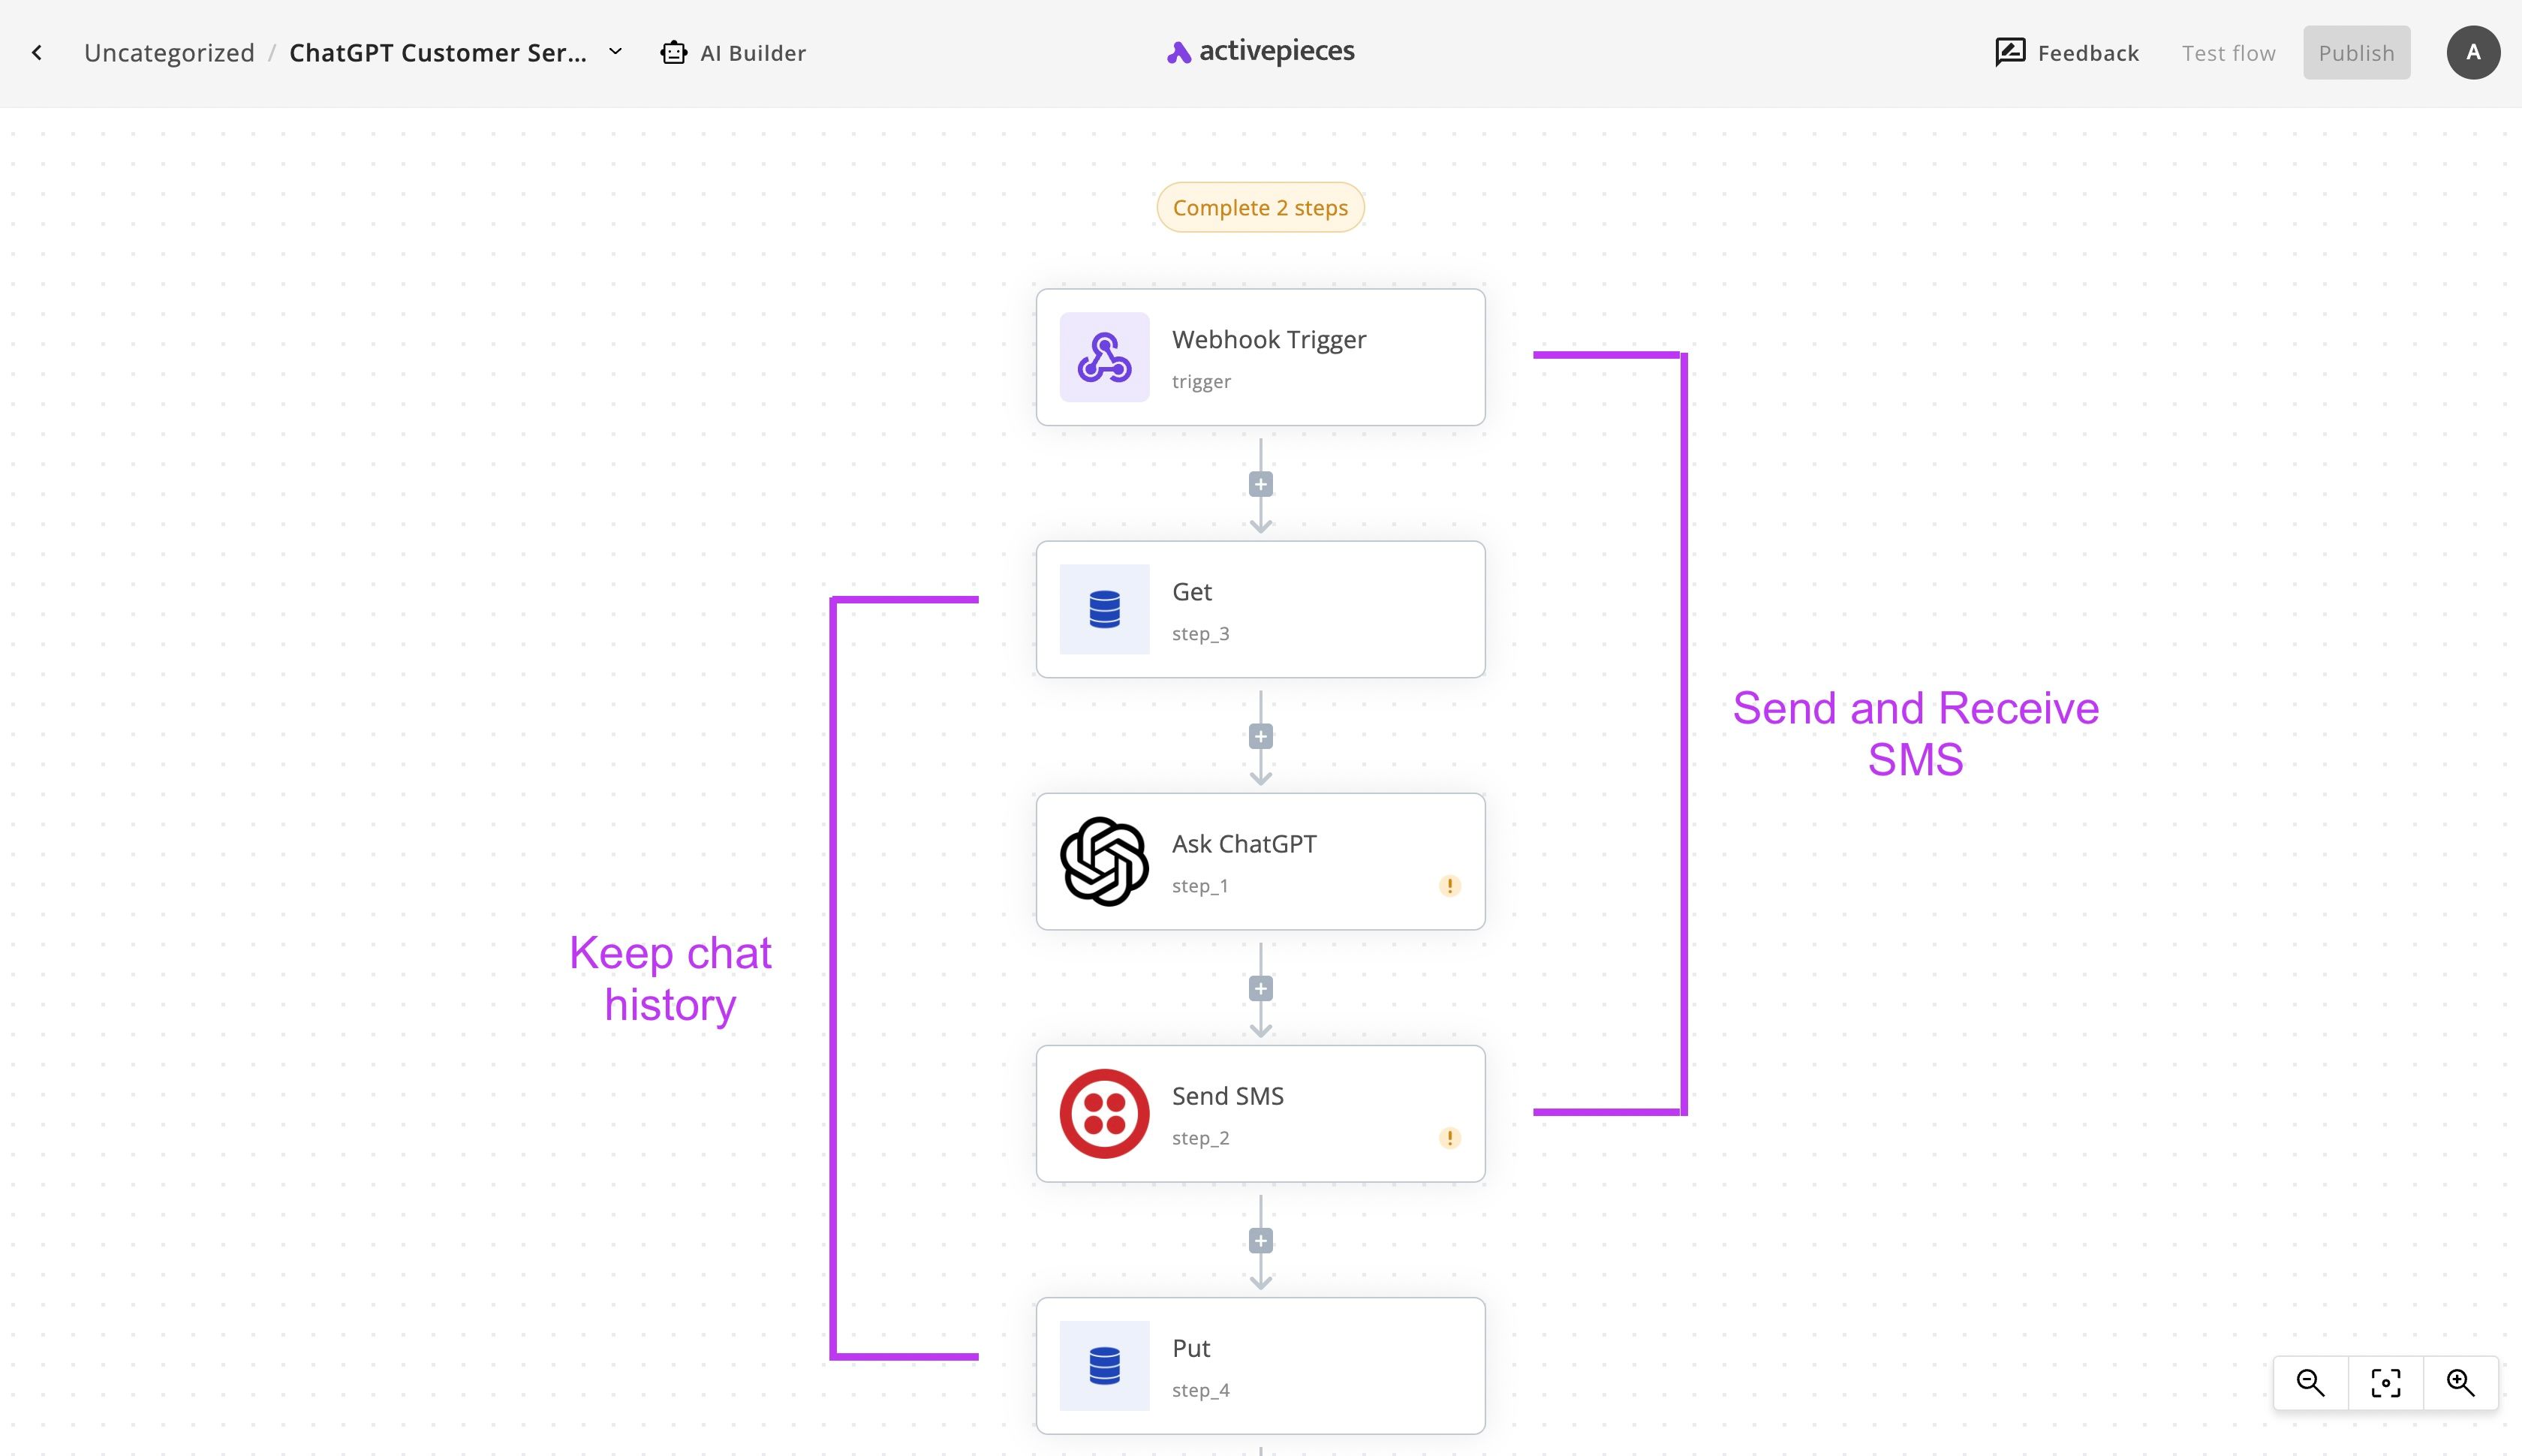
Task: Add step between Send SMS and Put
Action: point(1260,1241)
